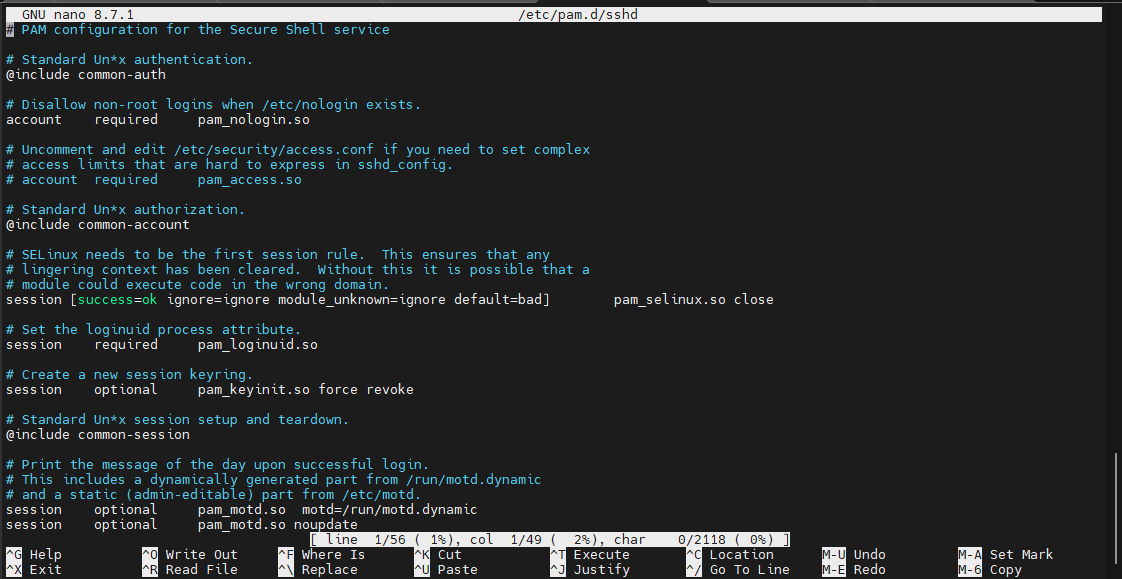Click the pam_nologin.so text
The height and width of the screenshot is (579, 1122).
point(254,120)
